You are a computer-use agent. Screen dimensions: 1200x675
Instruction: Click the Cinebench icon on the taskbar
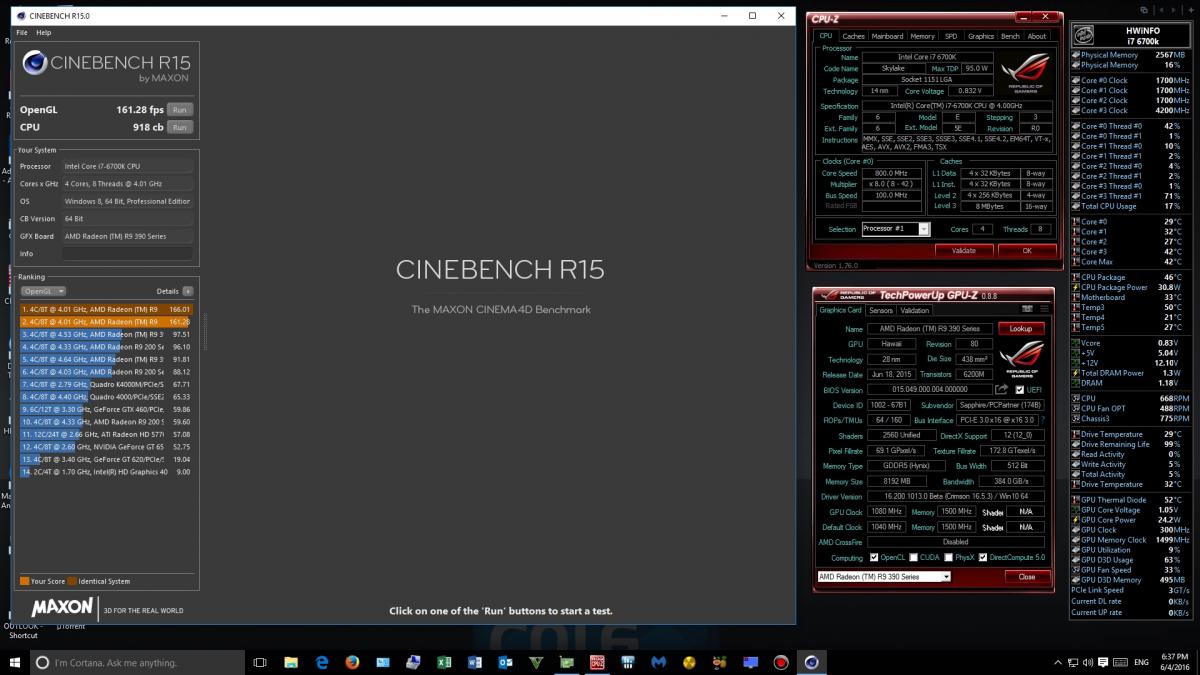tap(812, 662)
